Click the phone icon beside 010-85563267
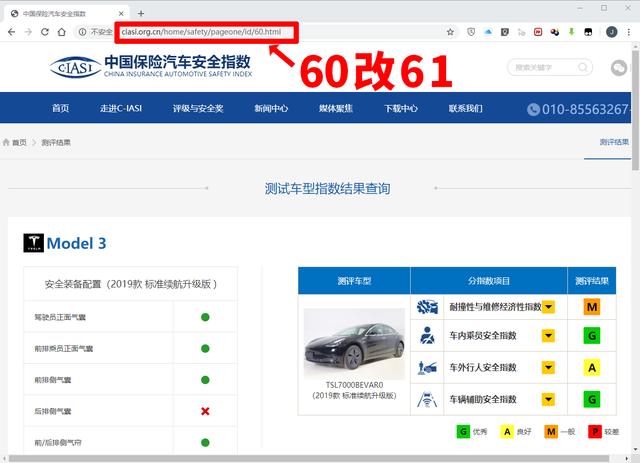 (x=533, y=109)
